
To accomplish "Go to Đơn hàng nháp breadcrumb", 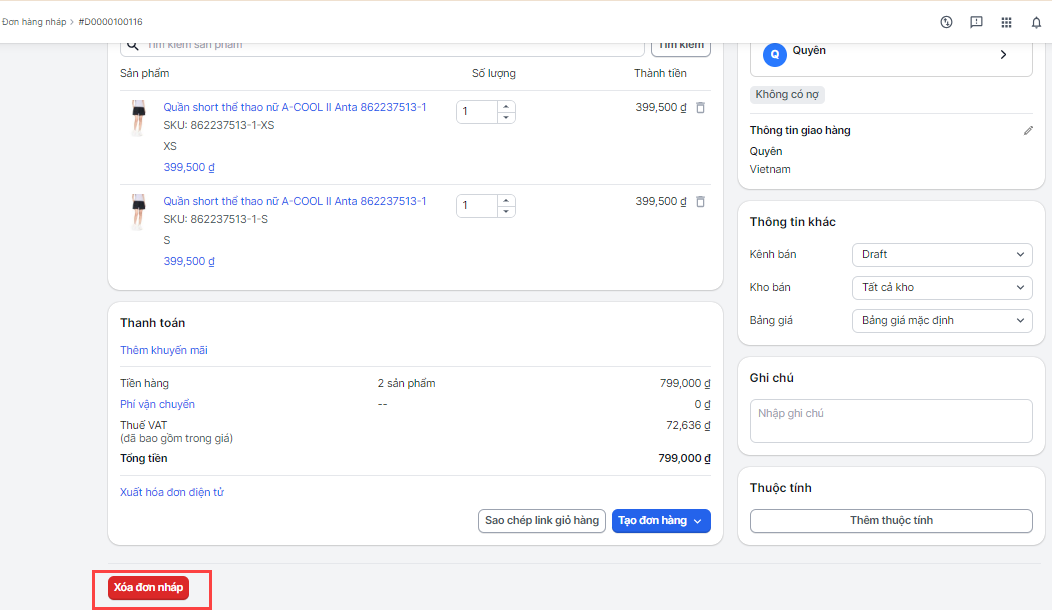I will click(34, 22).
